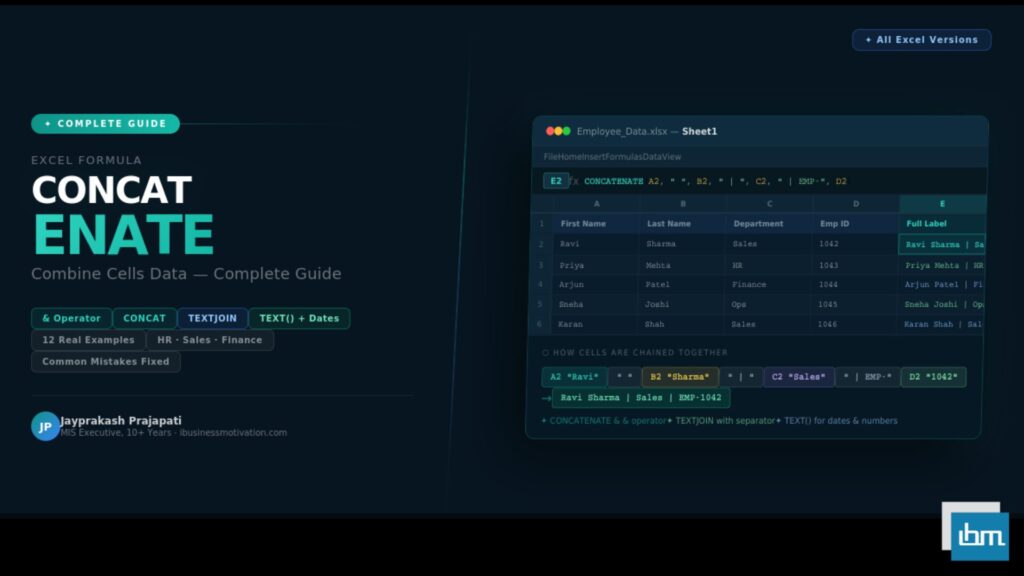The width and height of the screenshot is (1024, 576).
Task: Select the TEXT() + Dates tag
Action: coord(299,318)
